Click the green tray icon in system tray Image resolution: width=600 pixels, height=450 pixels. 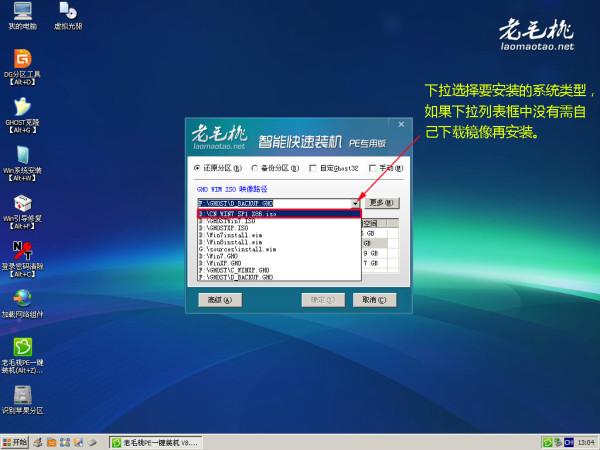click(548, 443)
